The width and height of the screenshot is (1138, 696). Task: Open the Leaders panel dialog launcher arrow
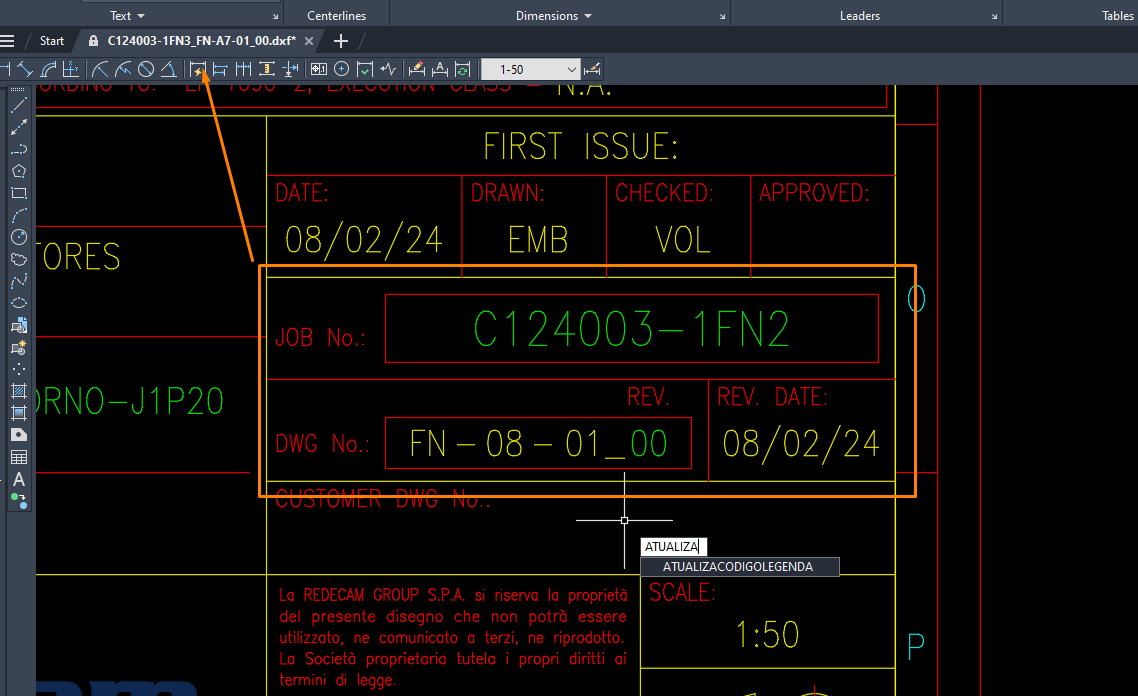click(x=994, y=18)
